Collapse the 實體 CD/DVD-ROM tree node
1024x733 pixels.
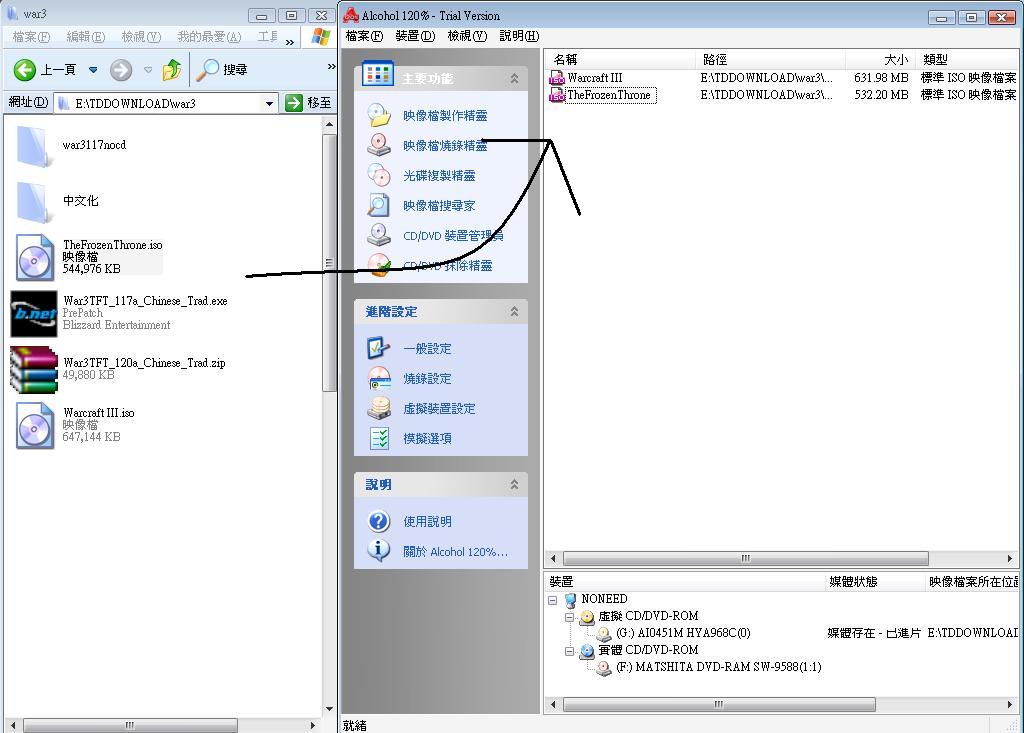coord(569,651)
